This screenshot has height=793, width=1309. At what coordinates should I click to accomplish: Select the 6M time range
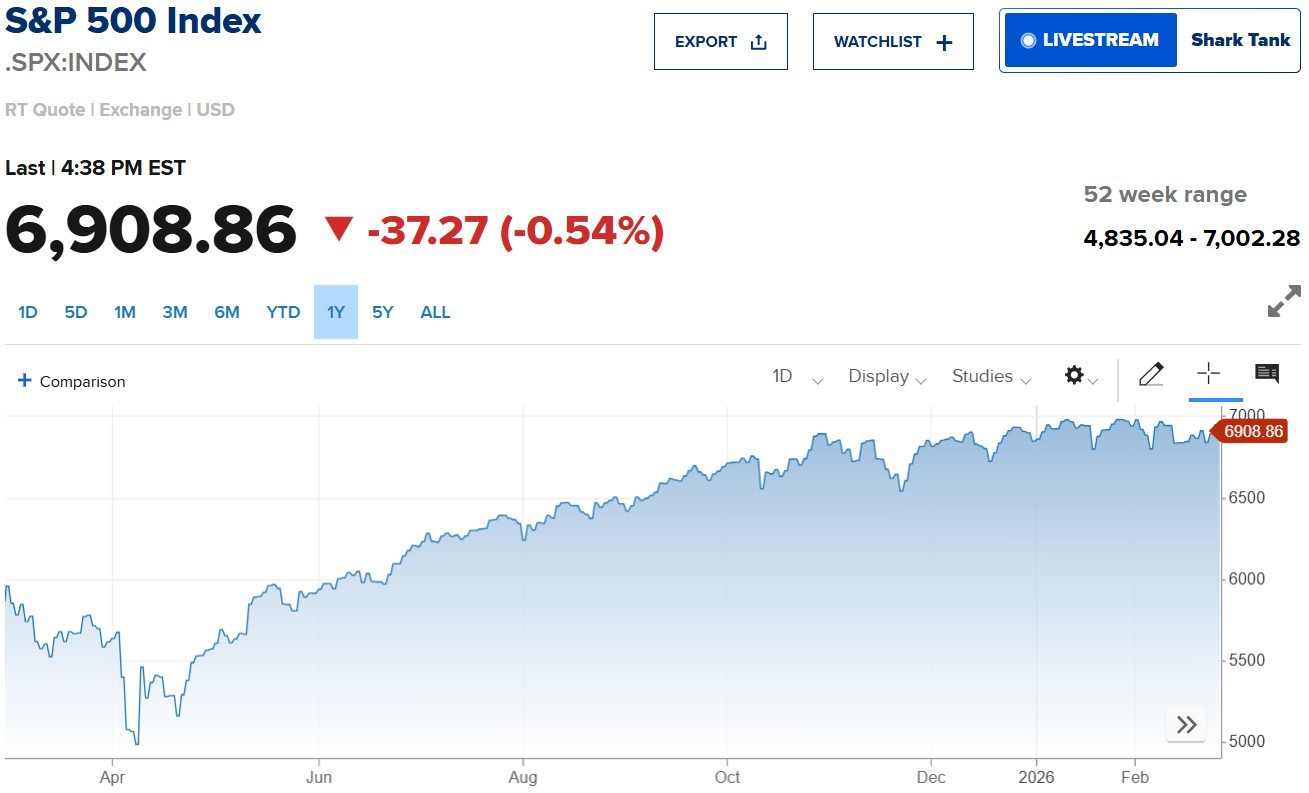(227, 312)
